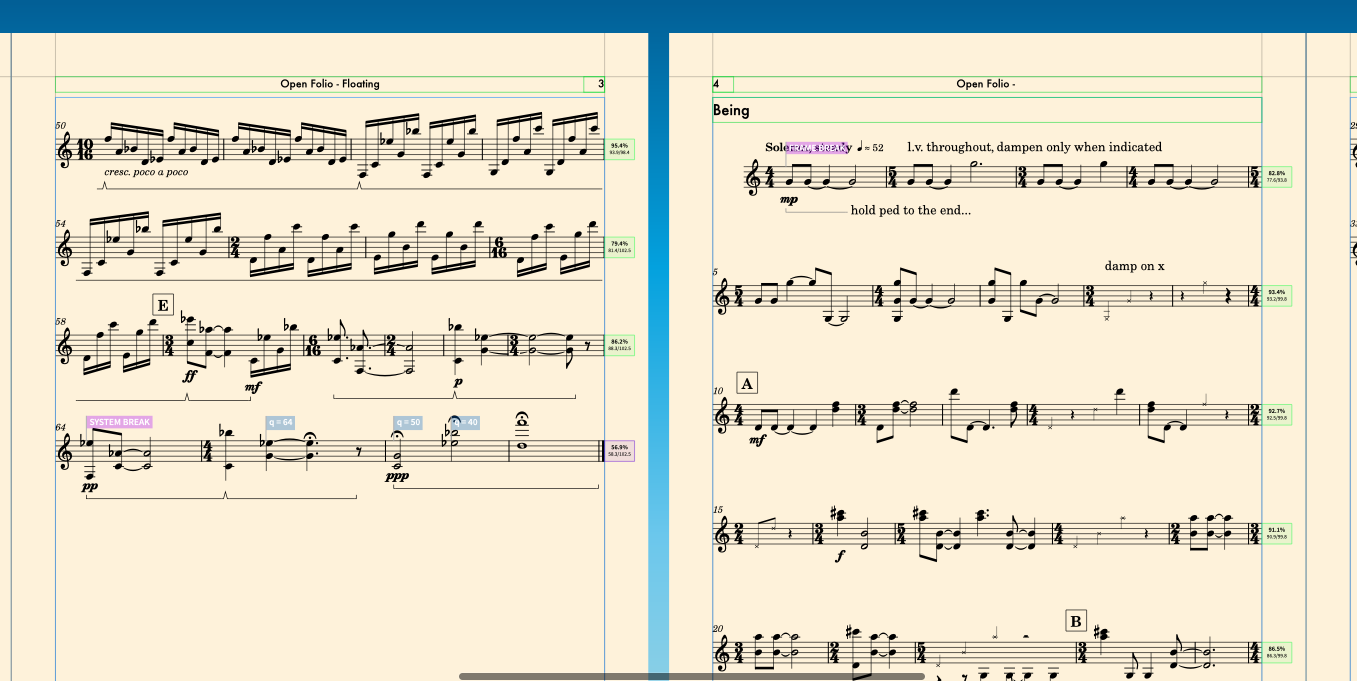This screenshot has height=681, width=1357.
Task: Select the mf dynamic on page 3
Action: [252, 386]
